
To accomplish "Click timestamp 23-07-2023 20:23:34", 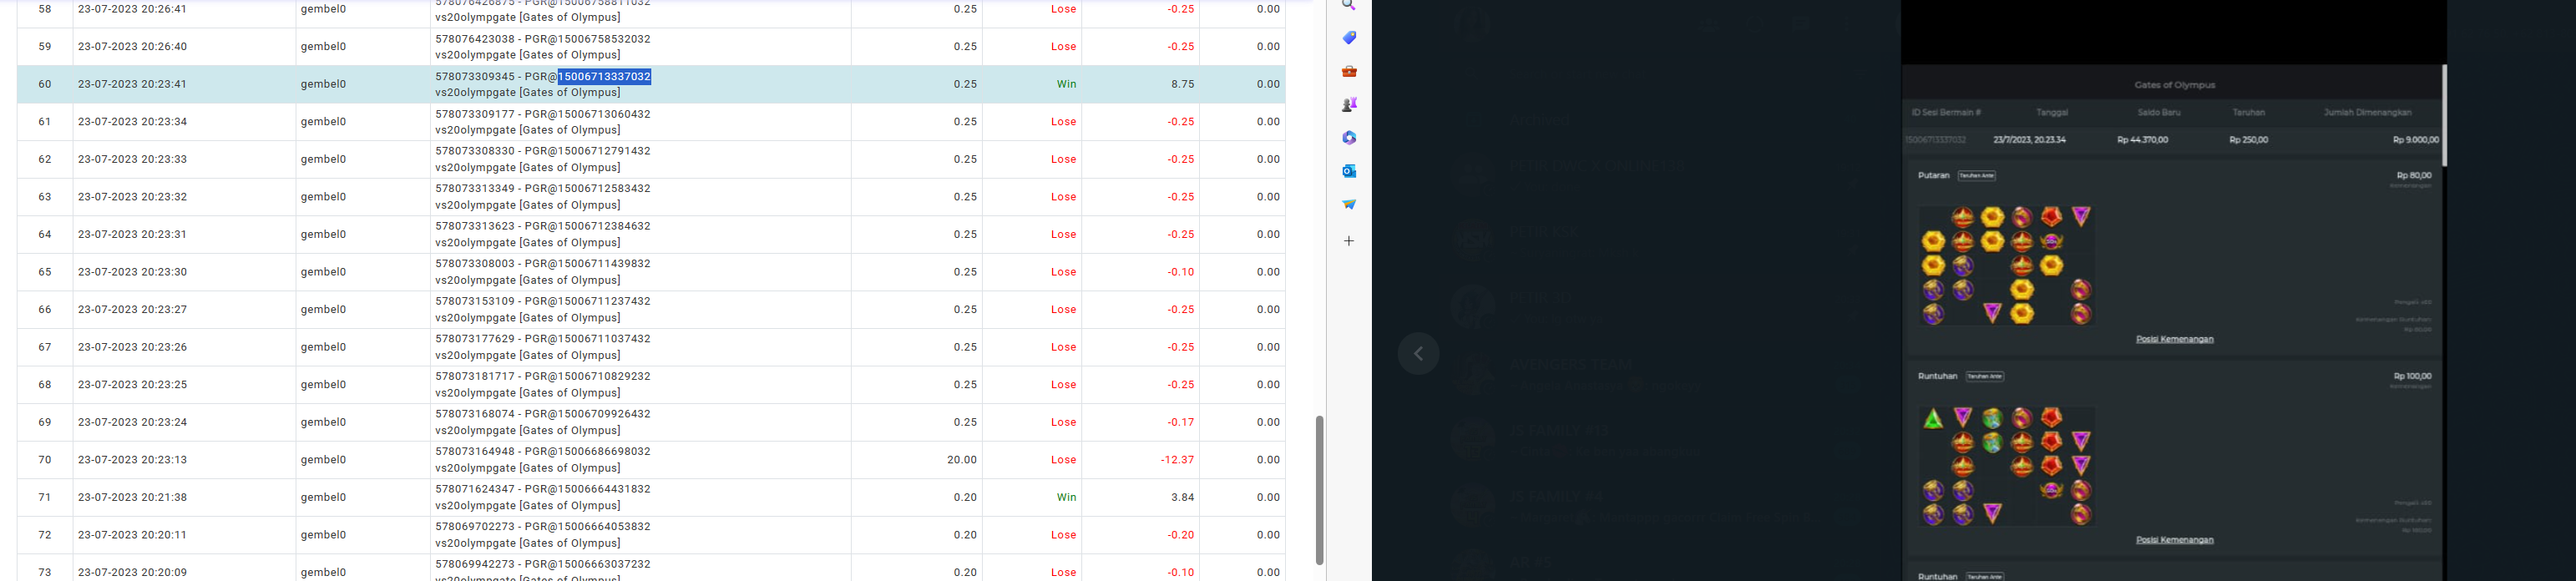I will click(132, 122).
